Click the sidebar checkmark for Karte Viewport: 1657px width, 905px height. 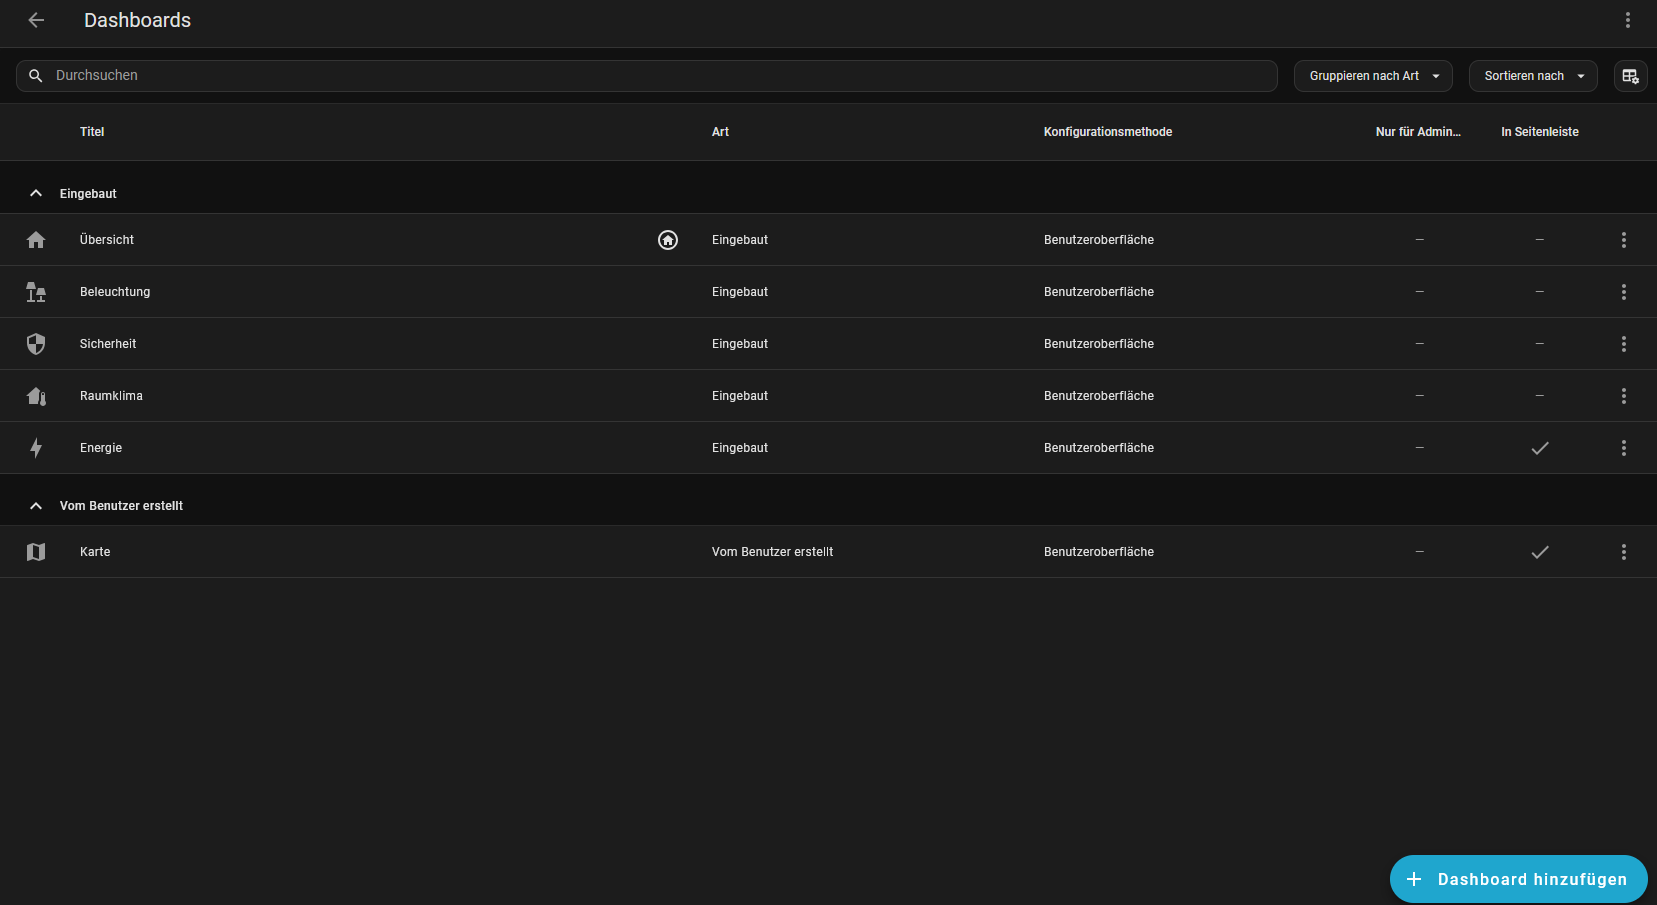point(1539,552)
